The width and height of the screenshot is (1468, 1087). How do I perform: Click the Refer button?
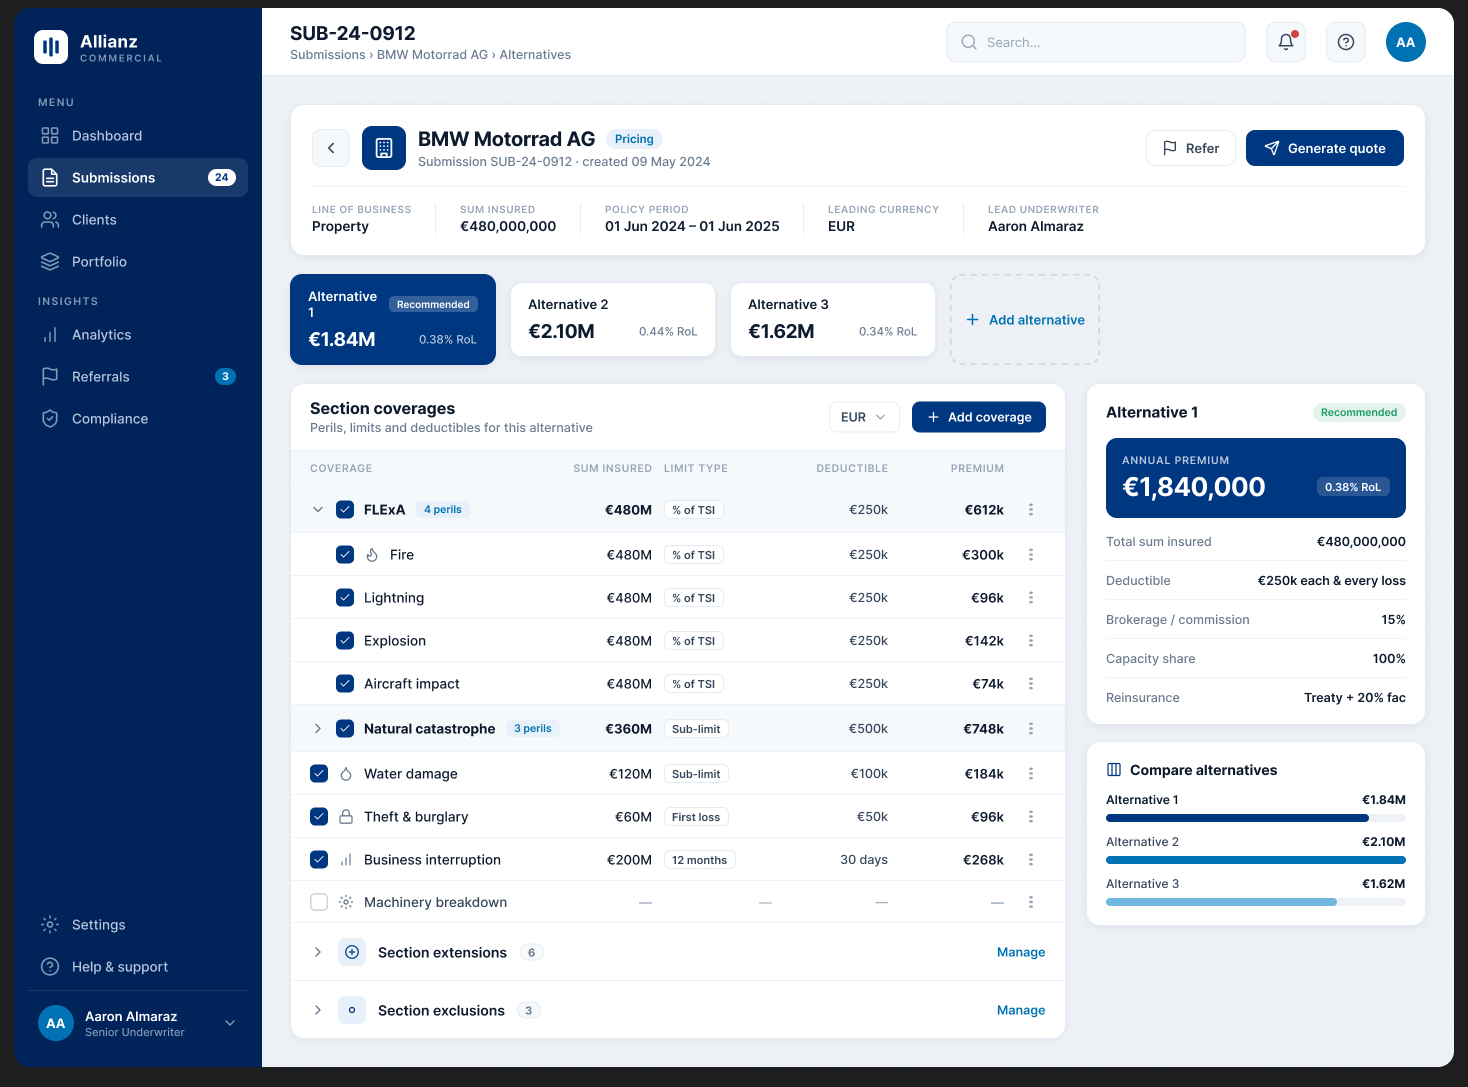[1191, 148]
